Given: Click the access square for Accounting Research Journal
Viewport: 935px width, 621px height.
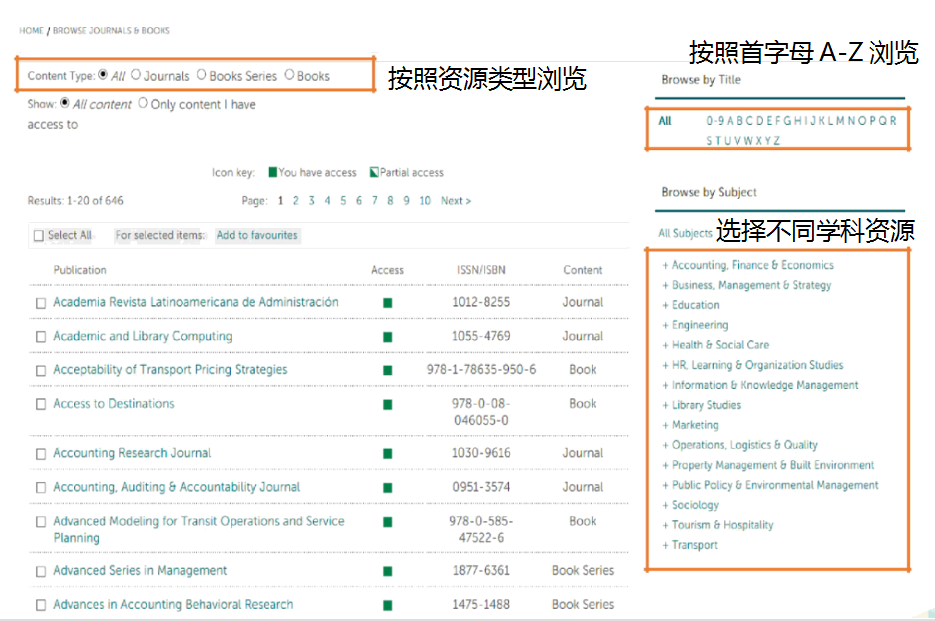Looking at the screenshot, I should point(388,454).
